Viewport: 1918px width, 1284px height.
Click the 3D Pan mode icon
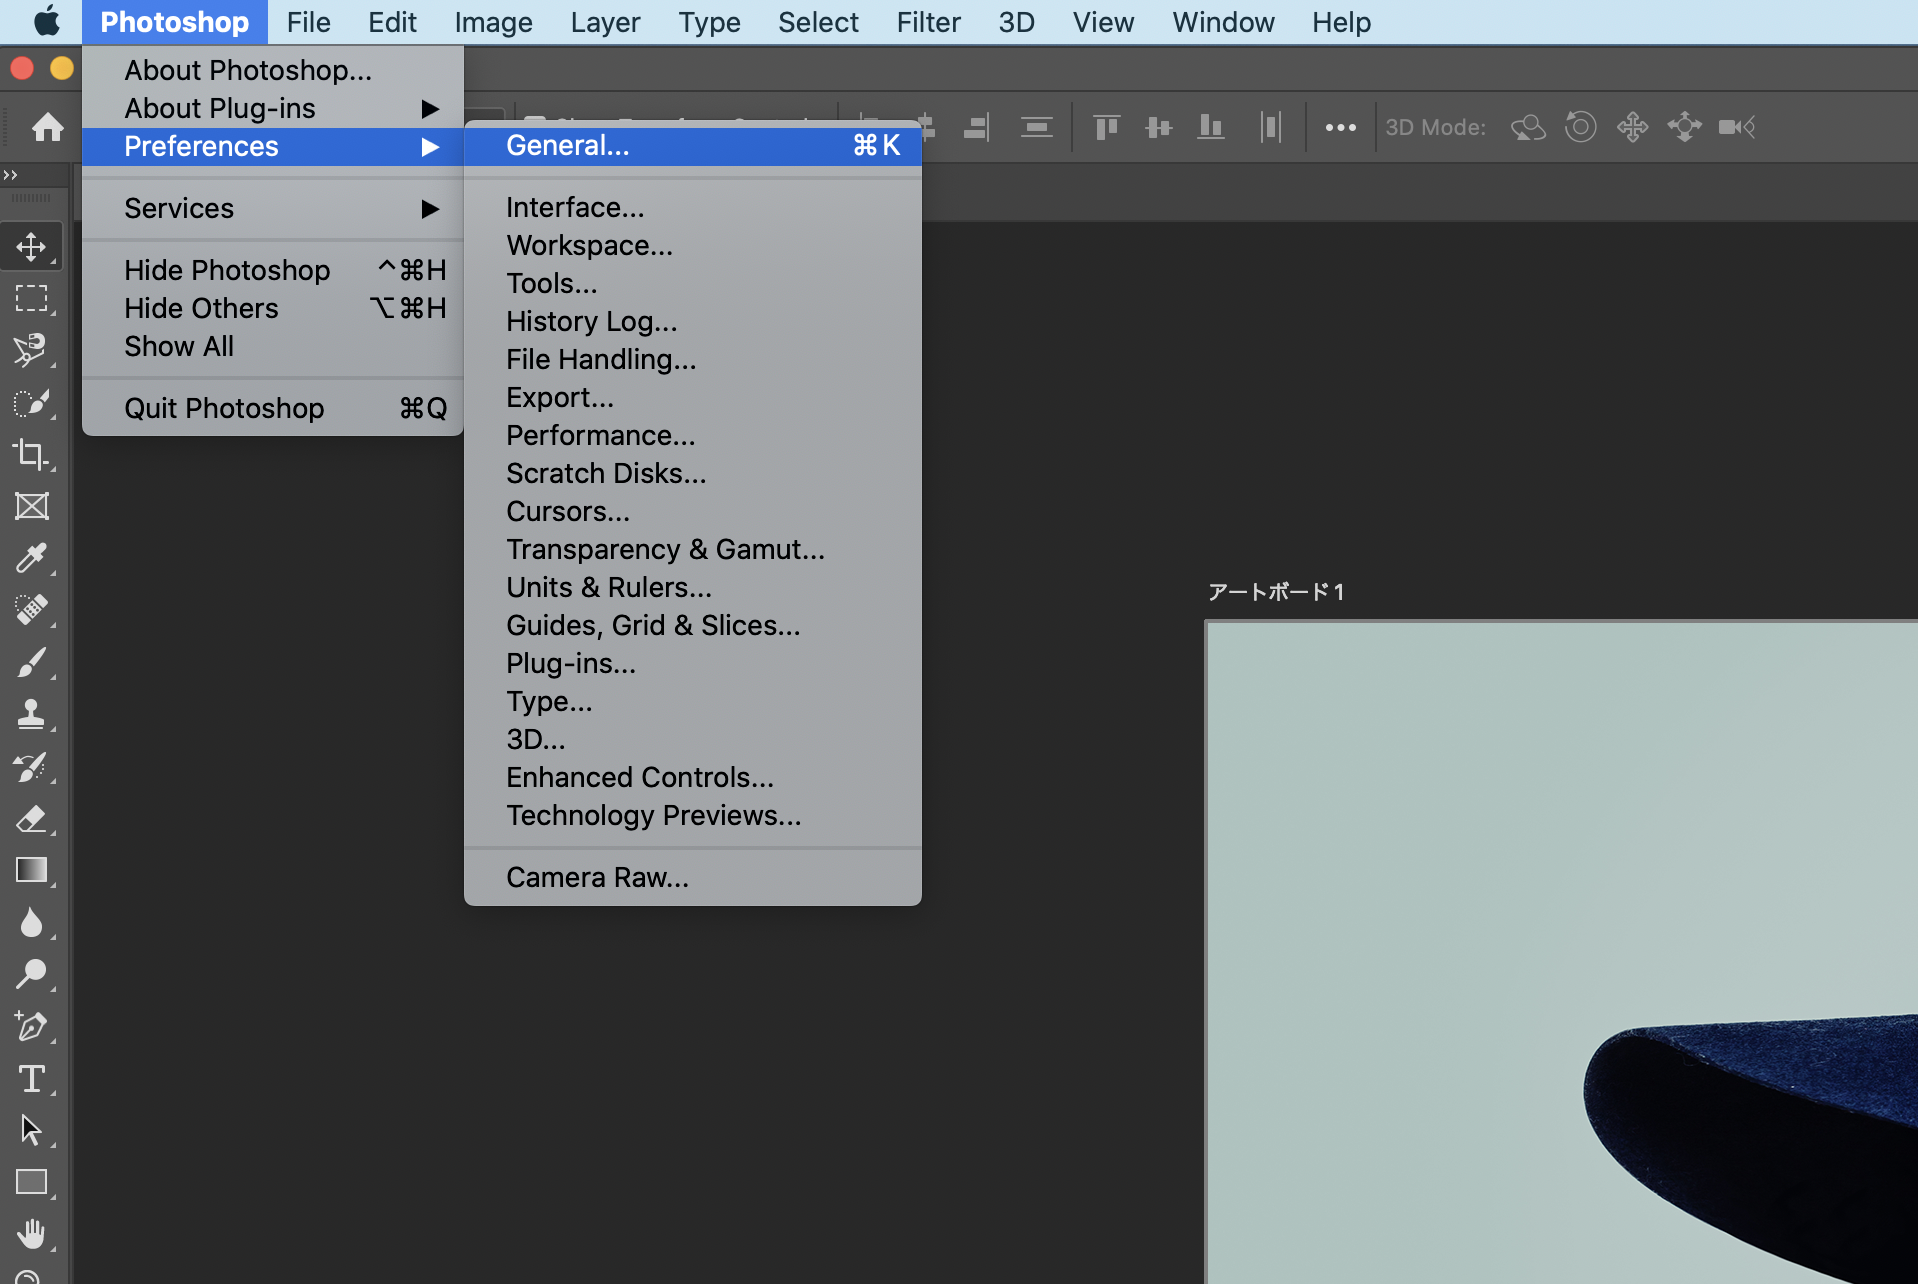[x=1632, y=127]
